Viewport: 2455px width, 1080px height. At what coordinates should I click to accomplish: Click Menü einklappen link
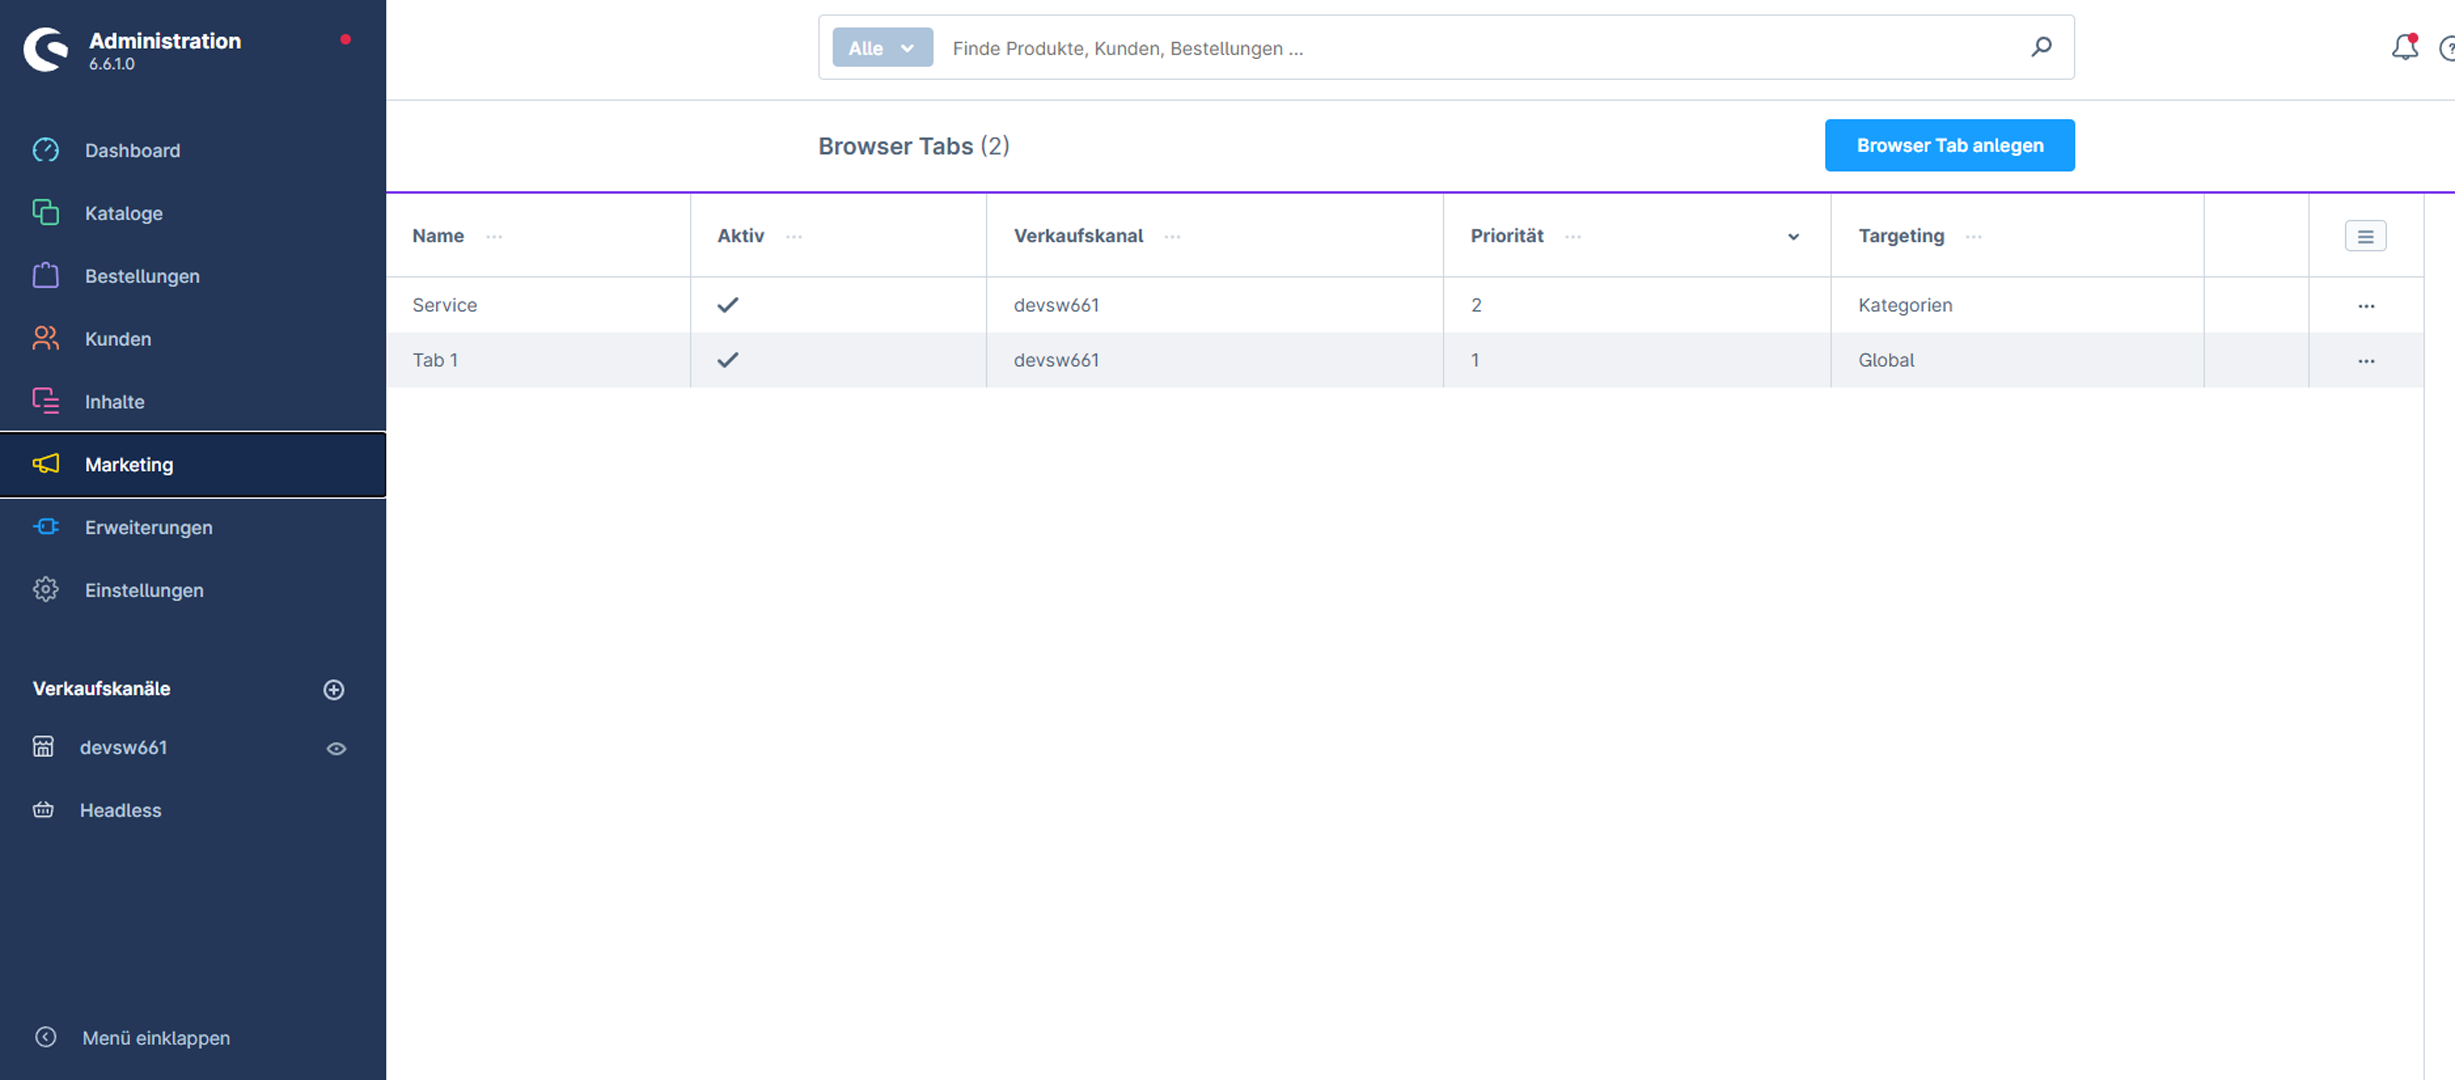pyautogui.click(x=156, y=1038)
